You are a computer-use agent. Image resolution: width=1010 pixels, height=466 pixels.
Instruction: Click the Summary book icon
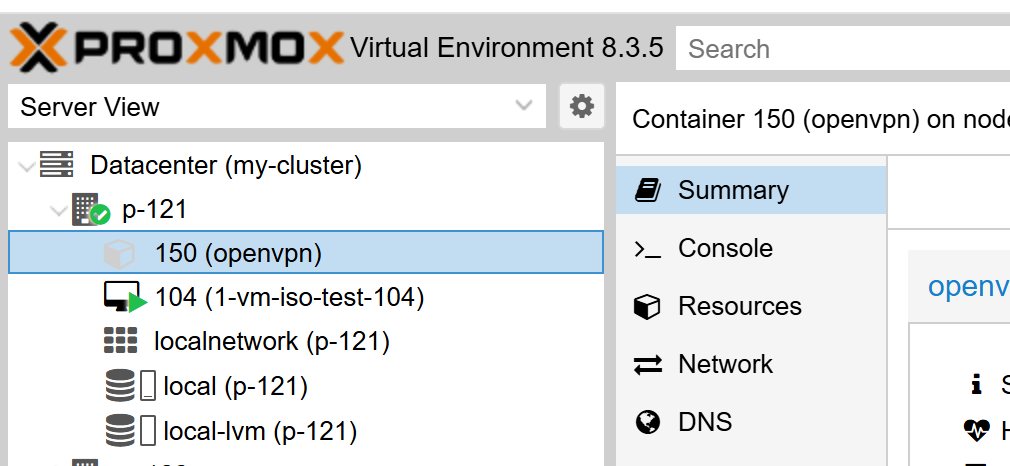[647, 190]
